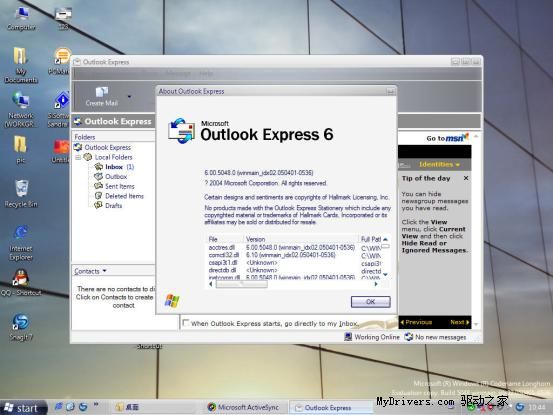Open the Identities dropdown
553x415 pixels.
[x=439, y=164]
